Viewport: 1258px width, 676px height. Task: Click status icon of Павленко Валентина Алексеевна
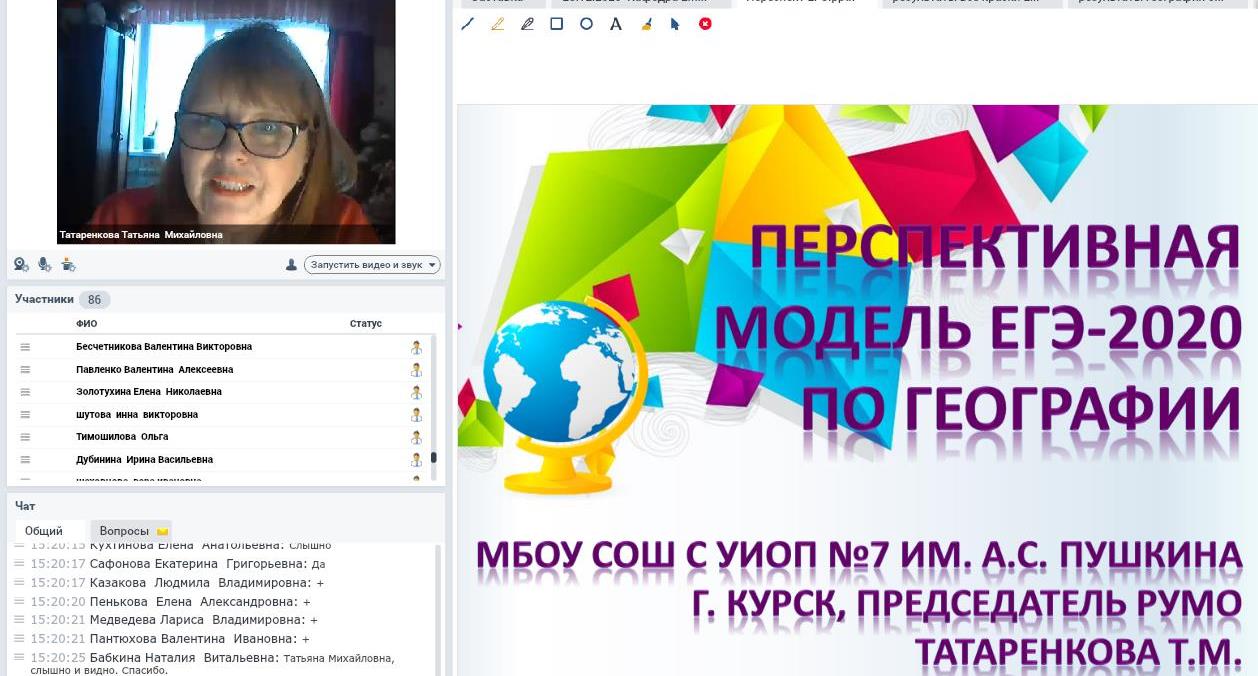pos(416,370)
